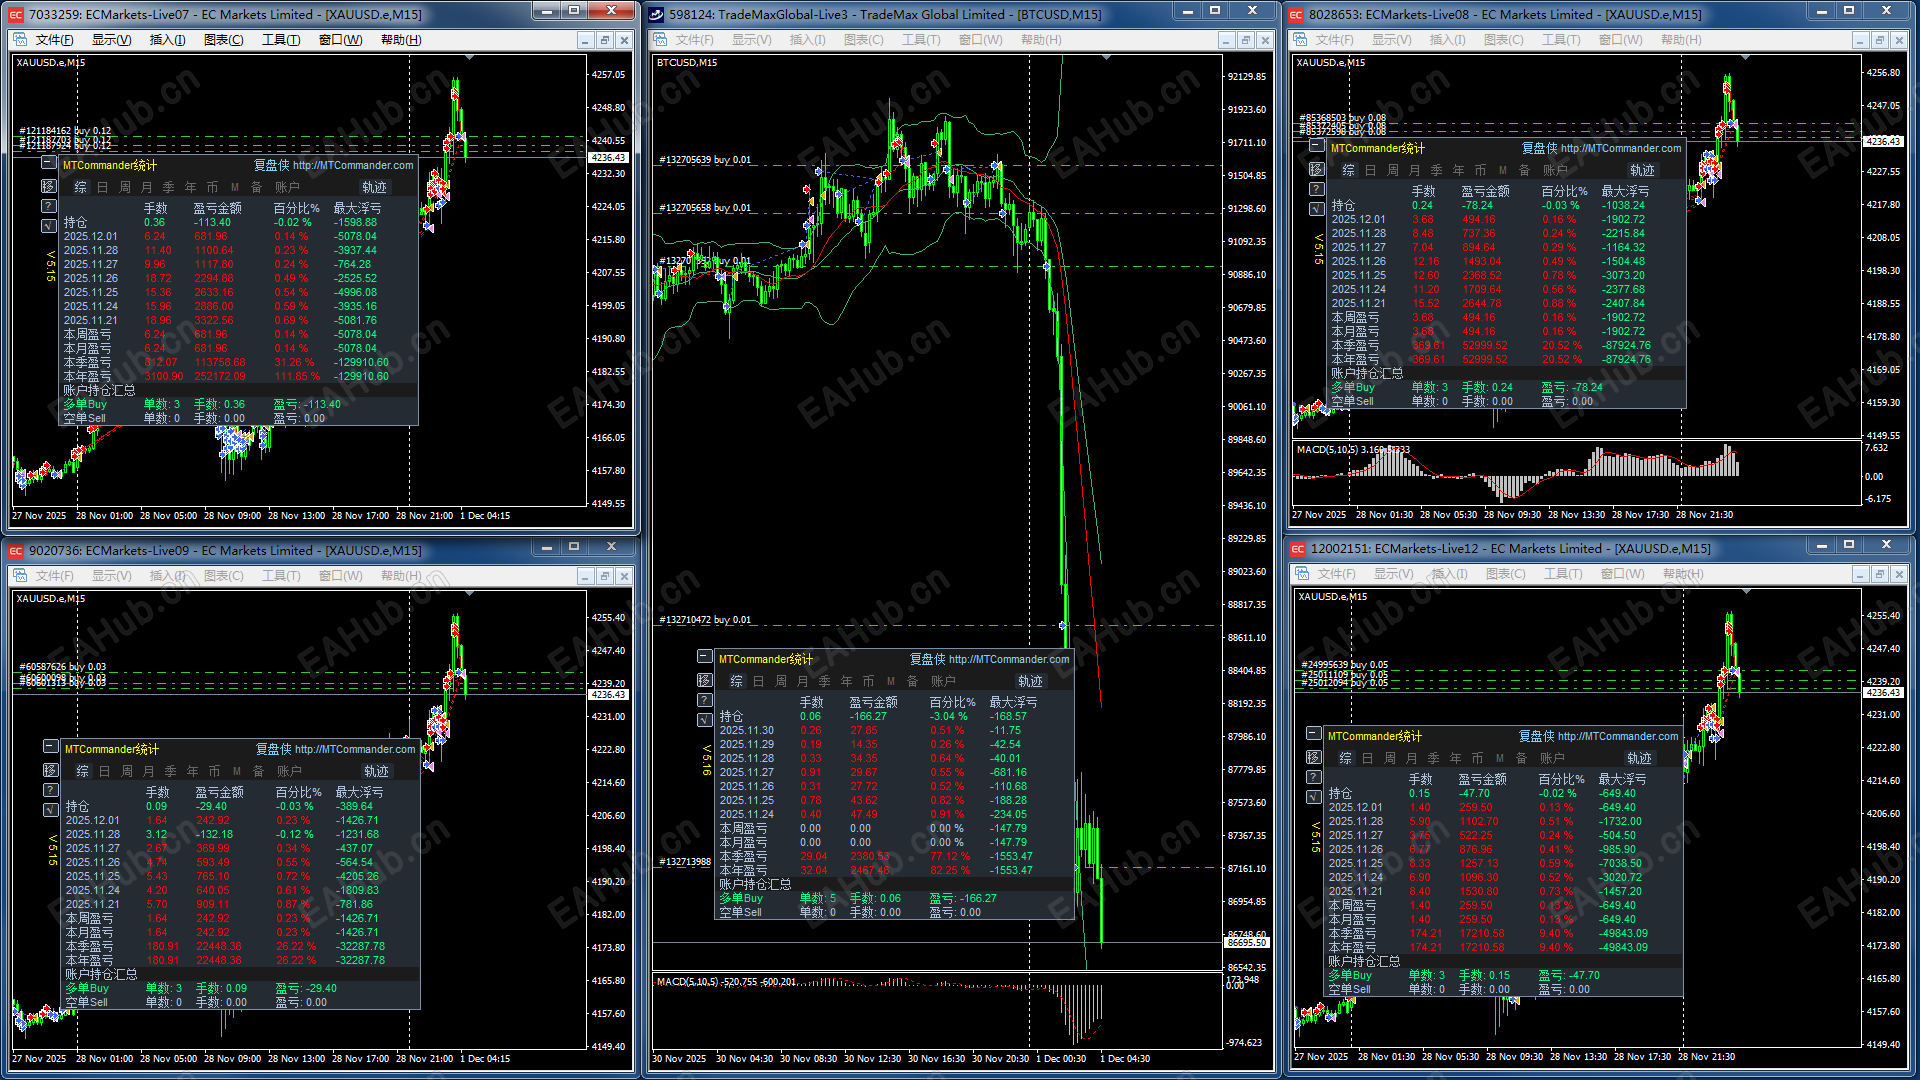This screenshot has height=1080, width=1920.
Task: Click the question mark icon in 7033259 window
Action: (x=48, y=206)
